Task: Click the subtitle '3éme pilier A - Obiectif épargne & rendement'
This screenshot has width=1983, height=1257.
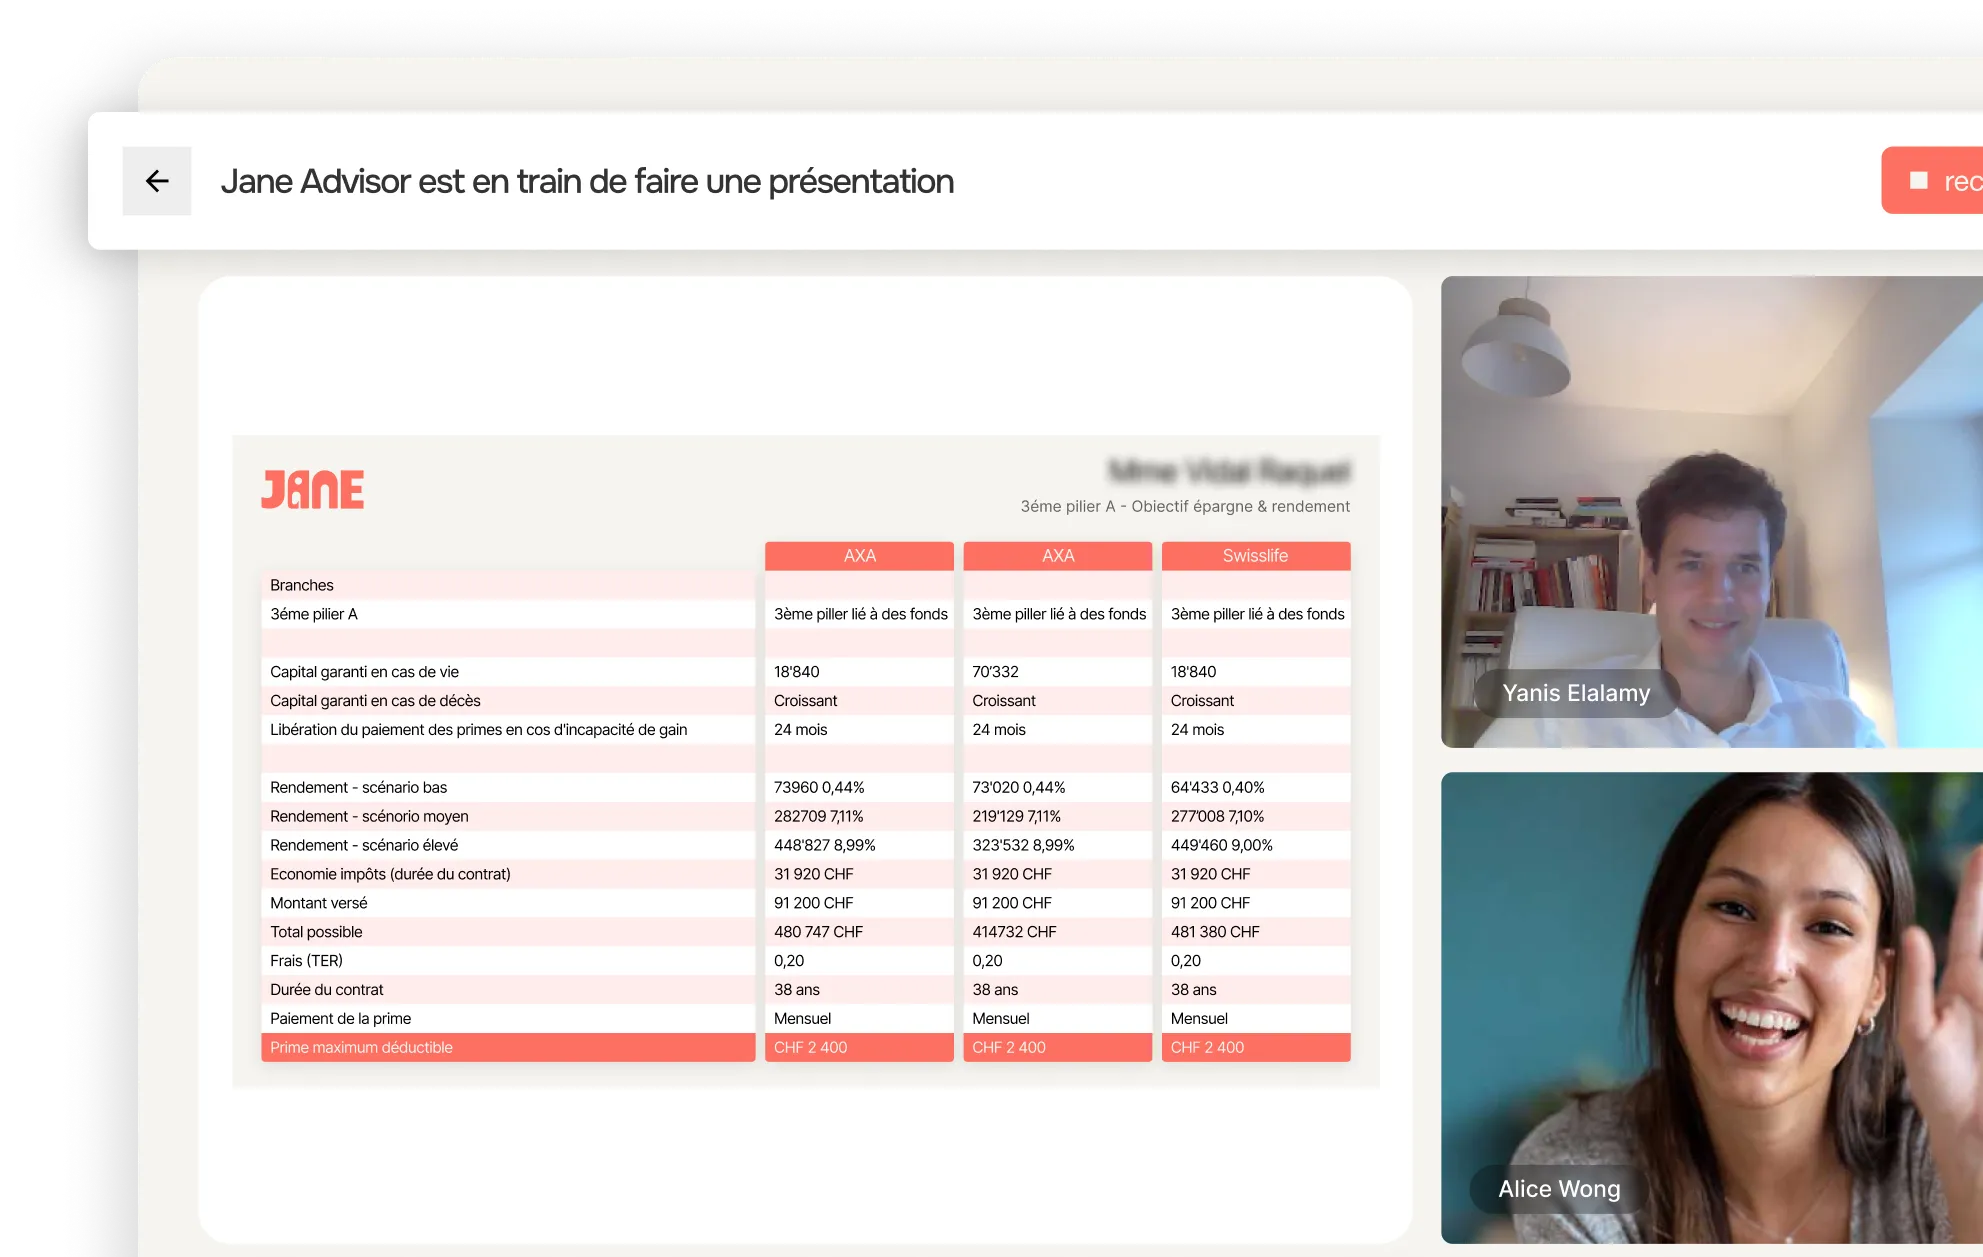Action: click(x=1185, y=507)
